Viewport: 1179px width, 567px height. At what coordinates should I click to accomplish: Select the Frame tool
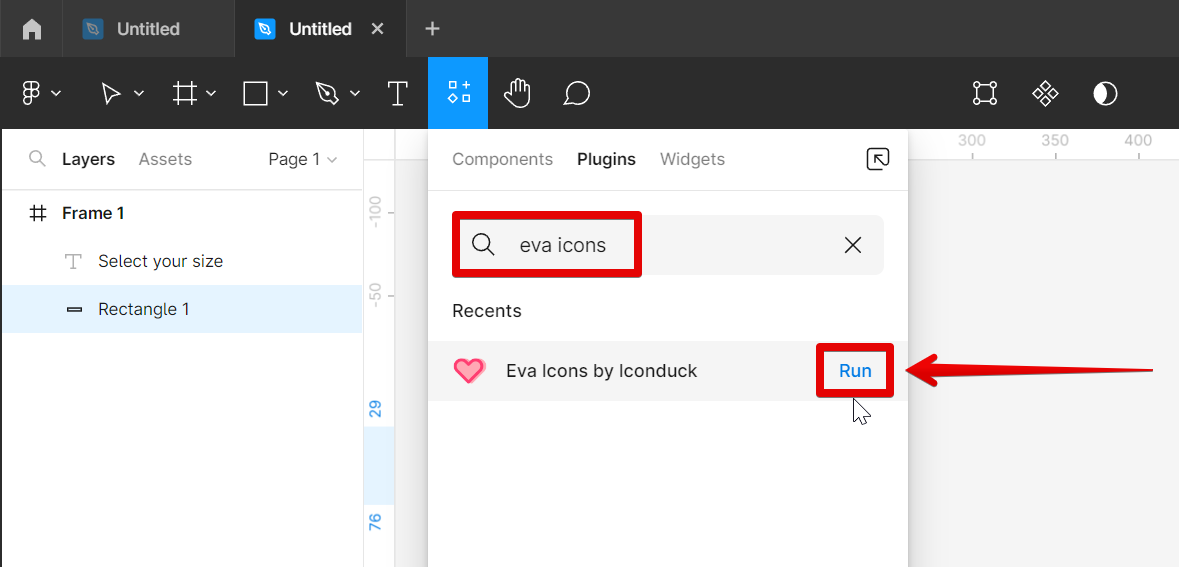[x=184, y=93]
